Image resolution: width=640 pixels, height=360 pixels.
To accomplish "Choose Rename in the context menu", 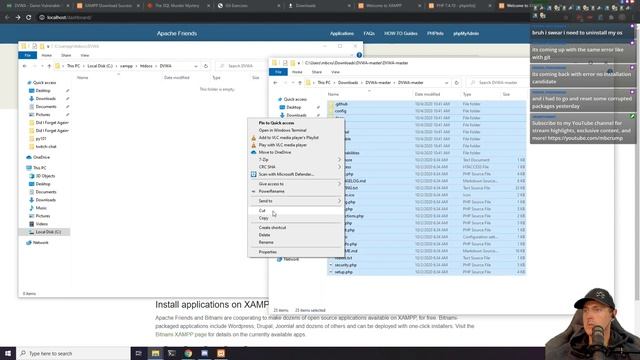I will click(266, 242).
